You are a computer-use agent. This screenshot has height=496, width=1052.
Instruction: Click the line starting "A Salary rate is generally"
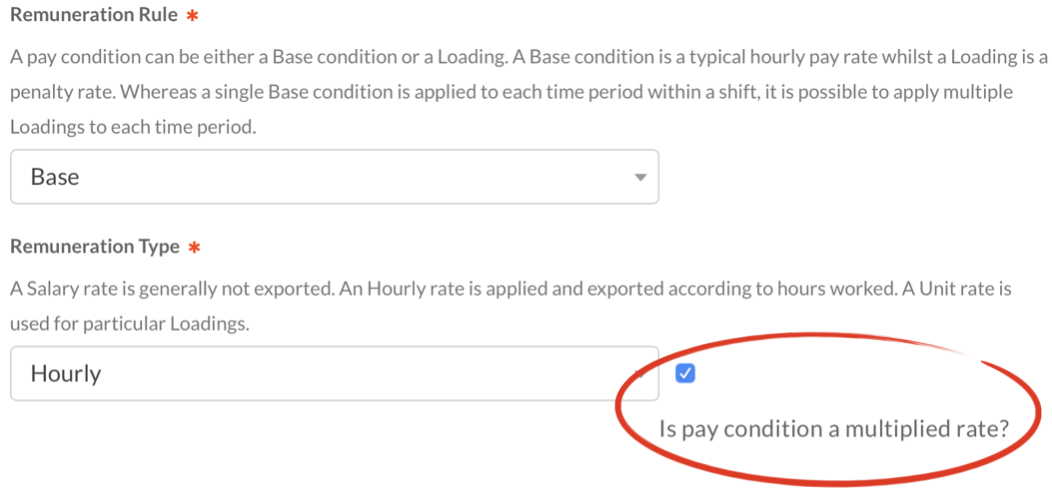510,289
